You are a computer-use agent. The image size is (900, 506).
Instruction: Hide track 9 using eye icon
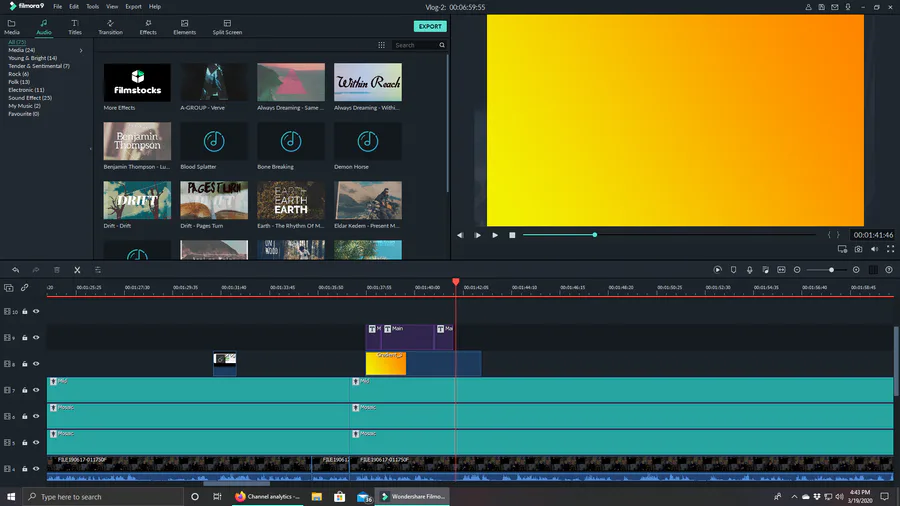click(36, 338)
